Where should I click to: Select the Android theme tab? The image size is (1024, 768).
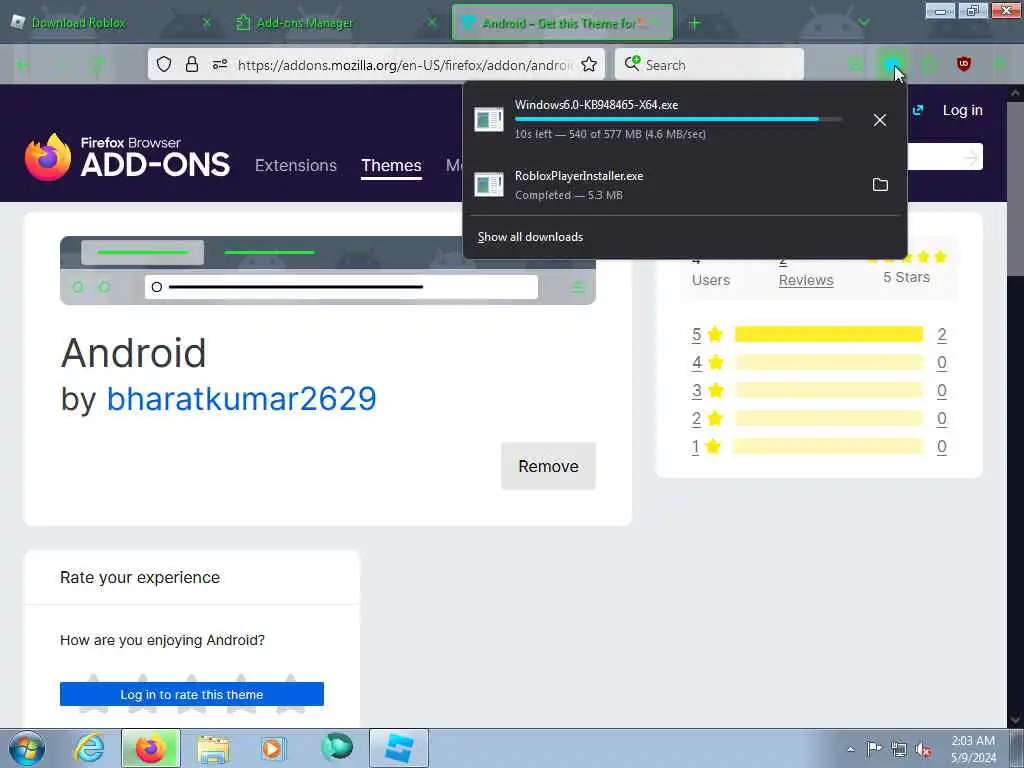point(562,23)
